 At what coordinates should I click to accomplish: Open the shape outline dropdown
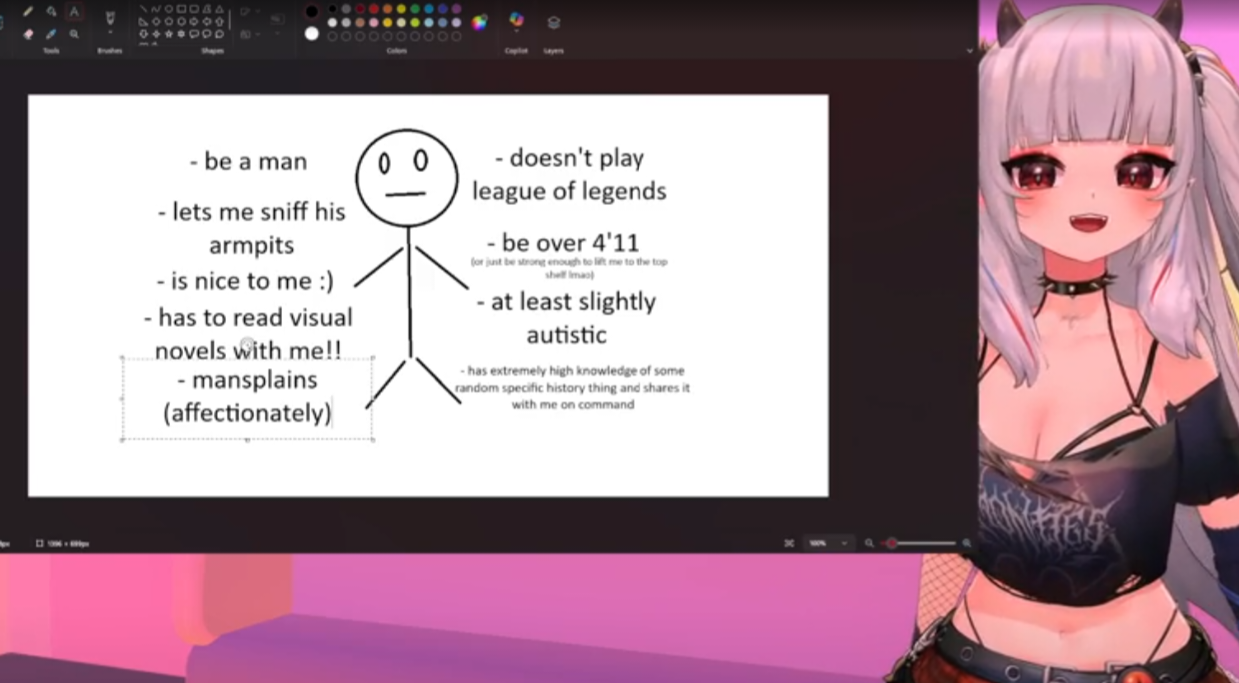point(249,11)
